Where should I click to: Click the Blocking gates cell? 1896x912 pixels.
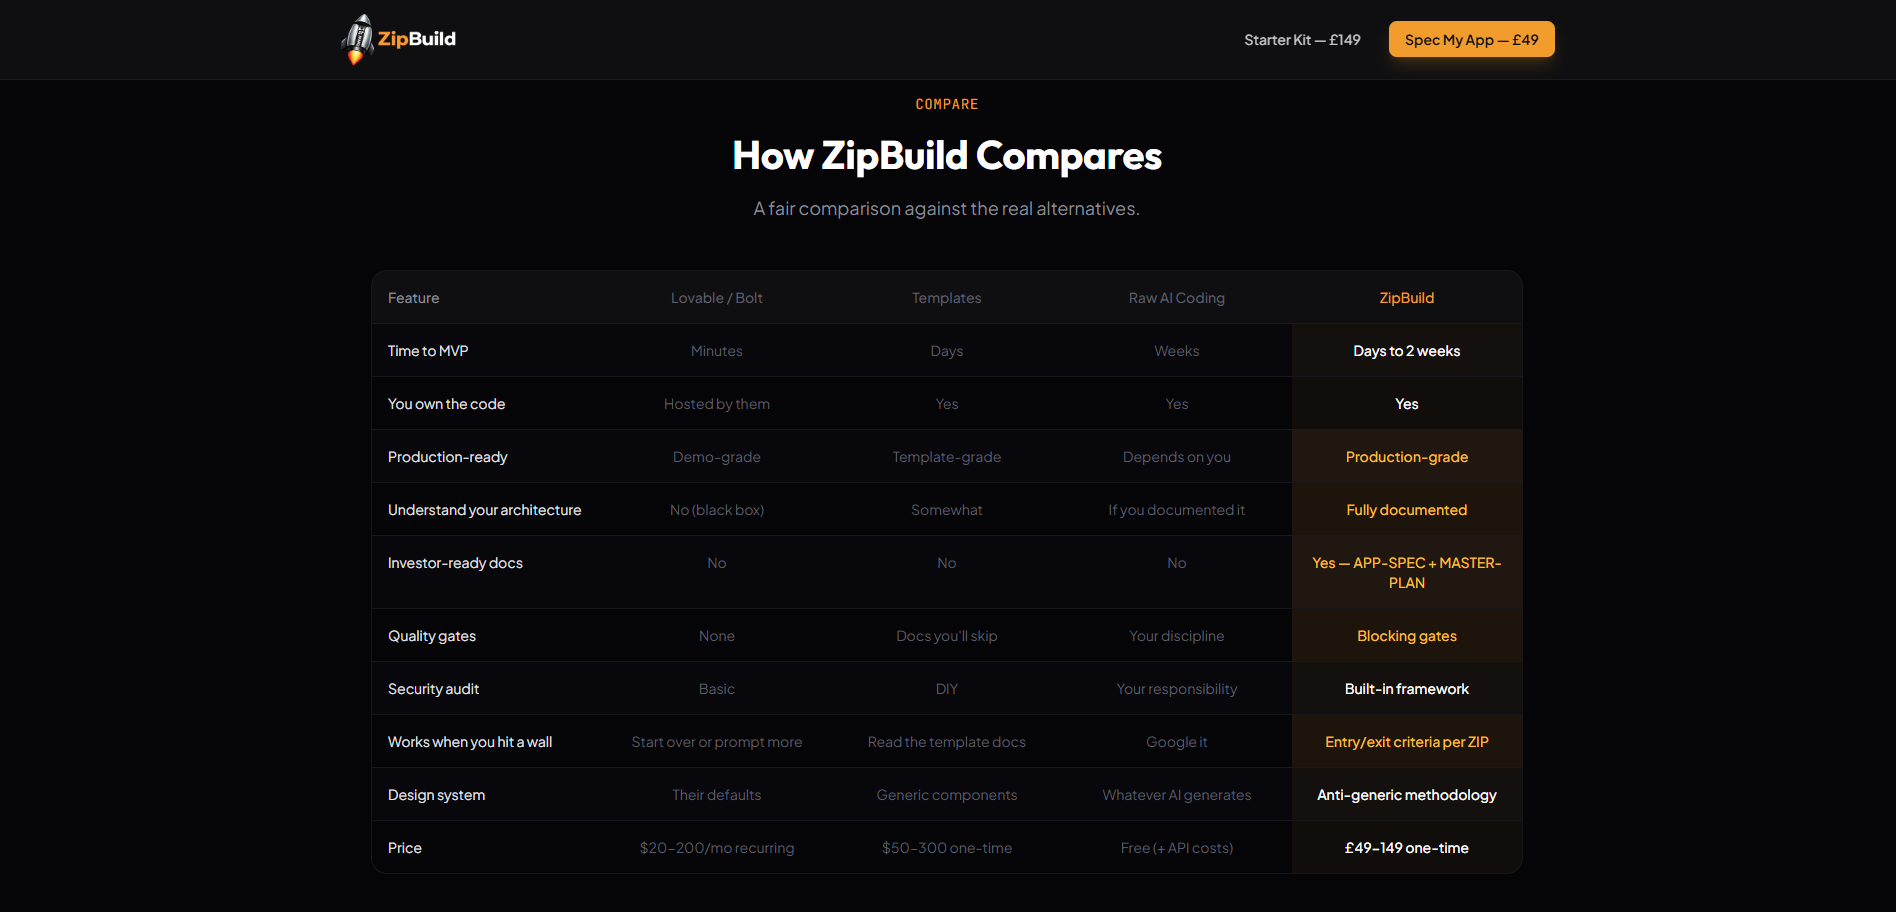click(1406, 635)
